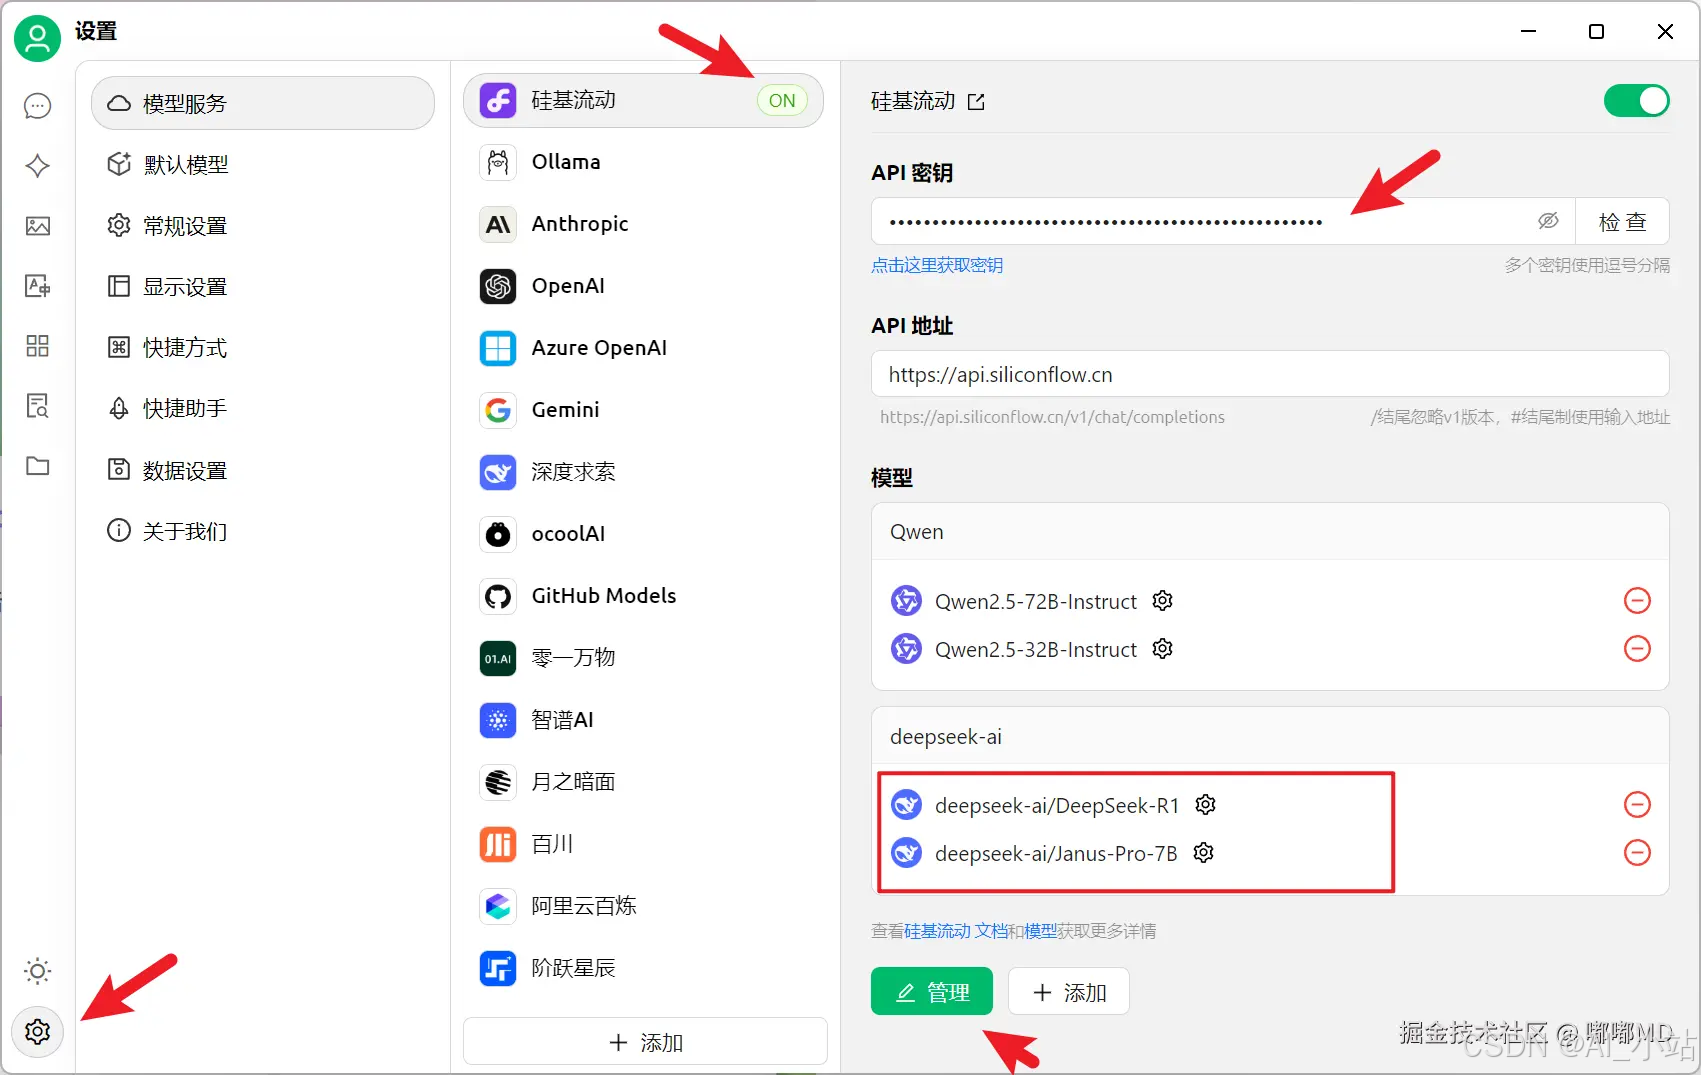Select the GitHub Models provider

pos(643,596)
